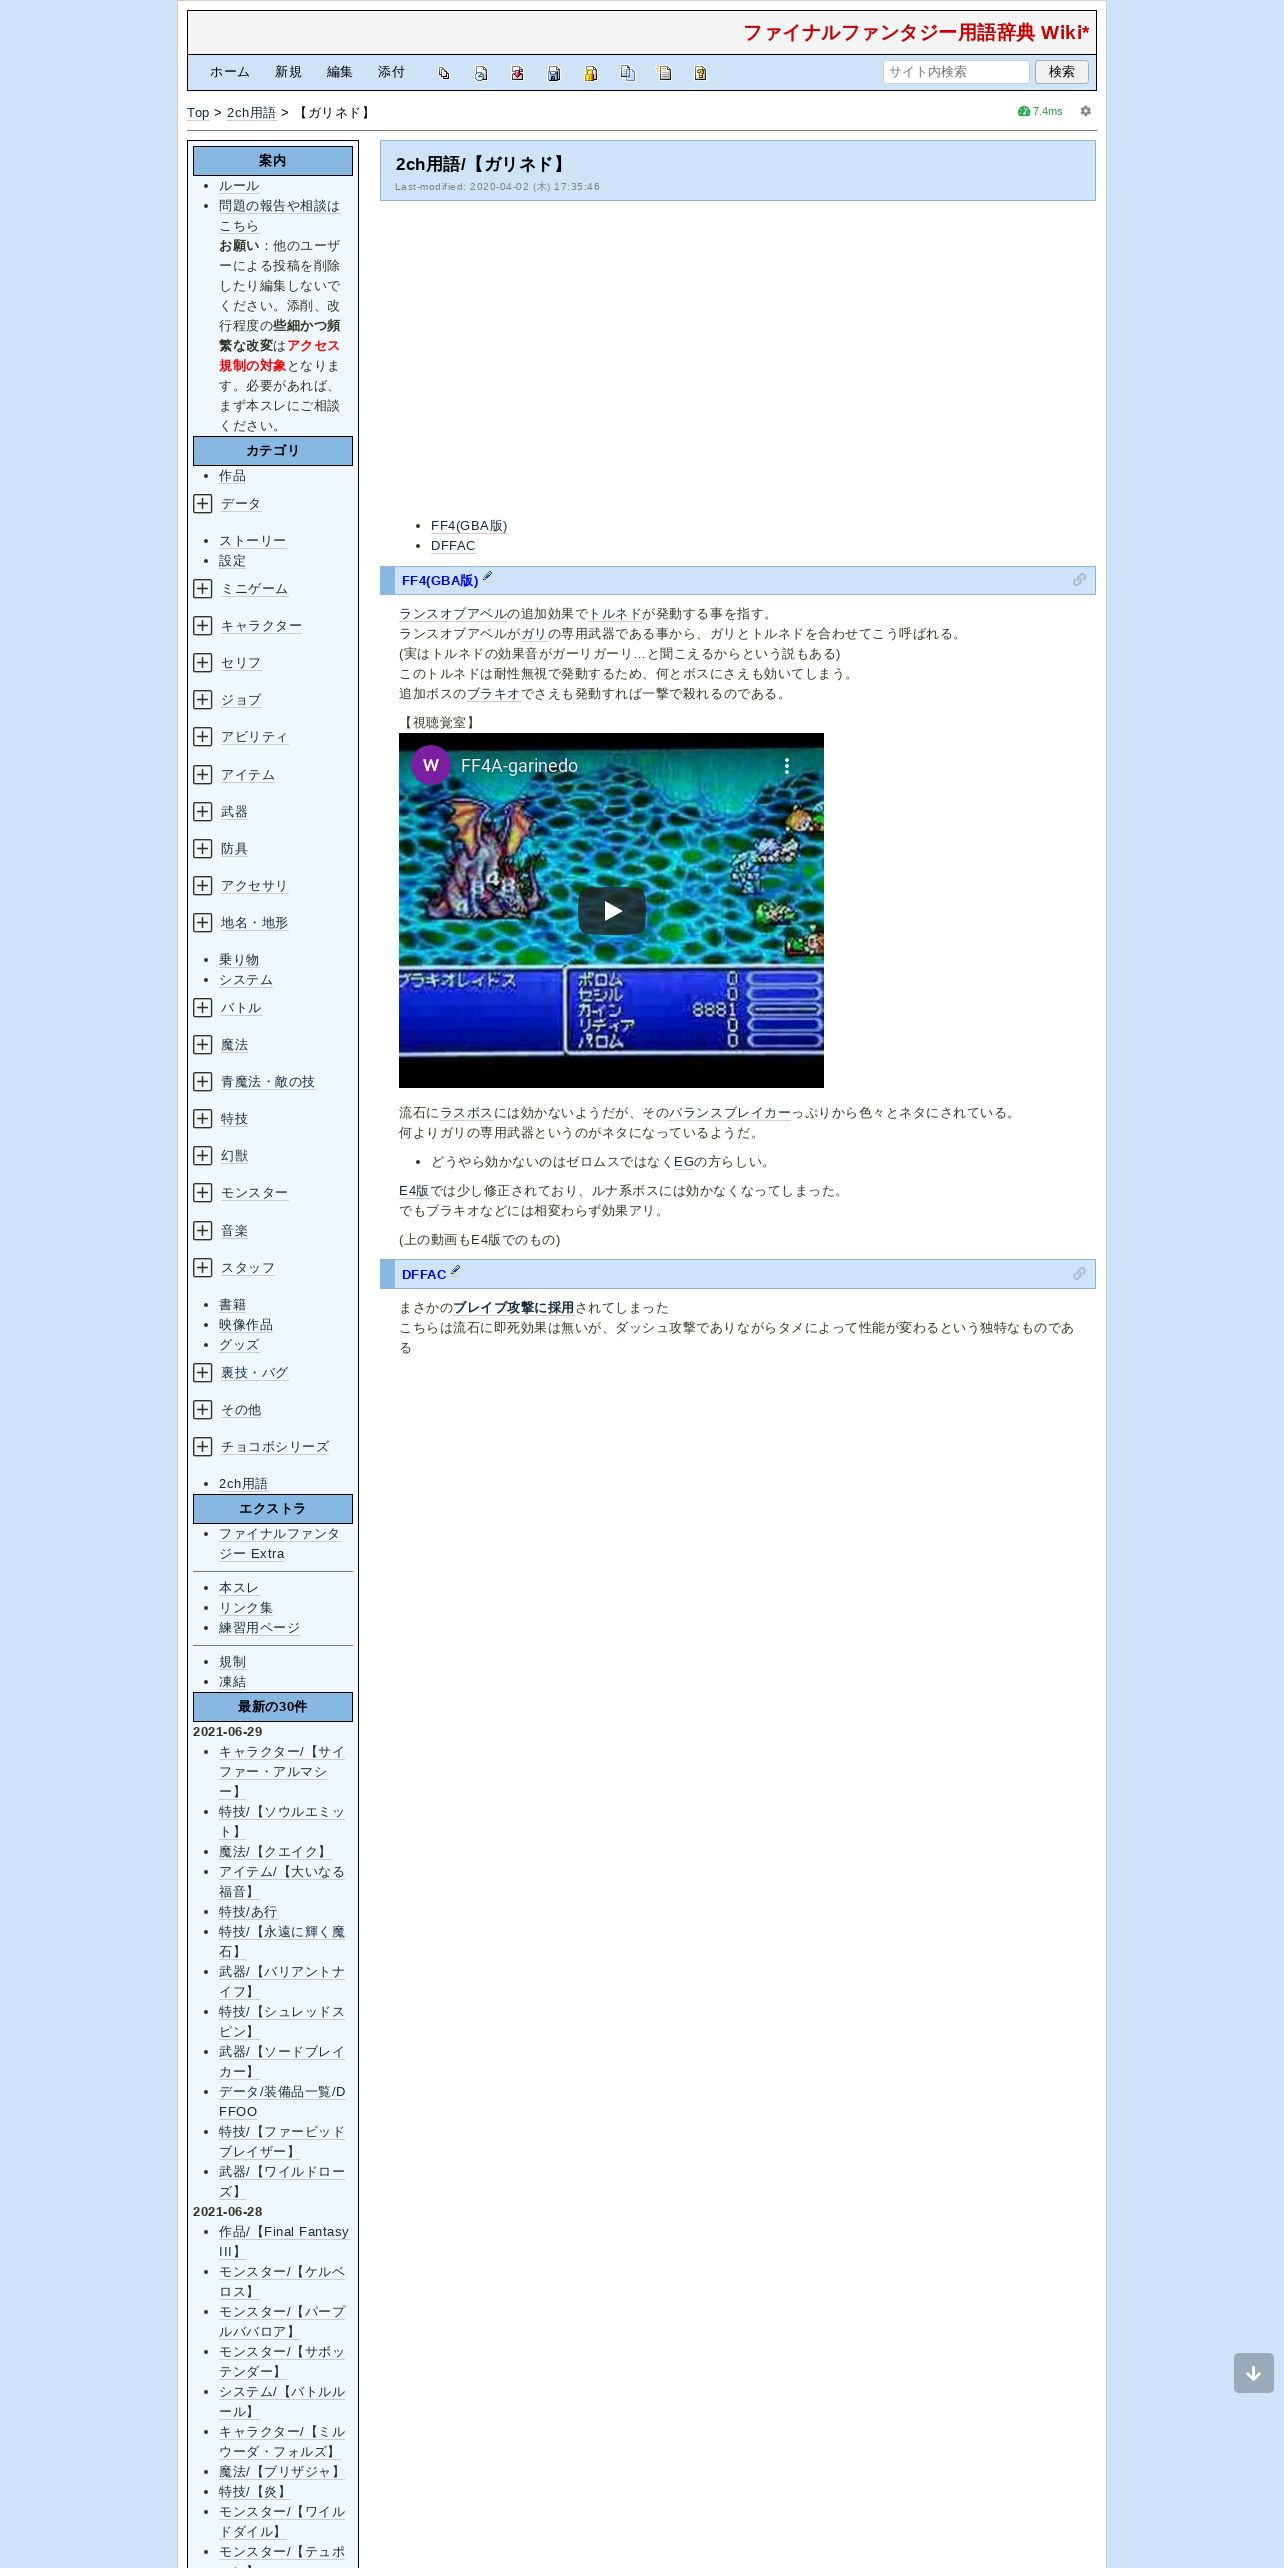Open the ランスオブアベル article link
This screenshot has height=2568, width=1284.
452,614
